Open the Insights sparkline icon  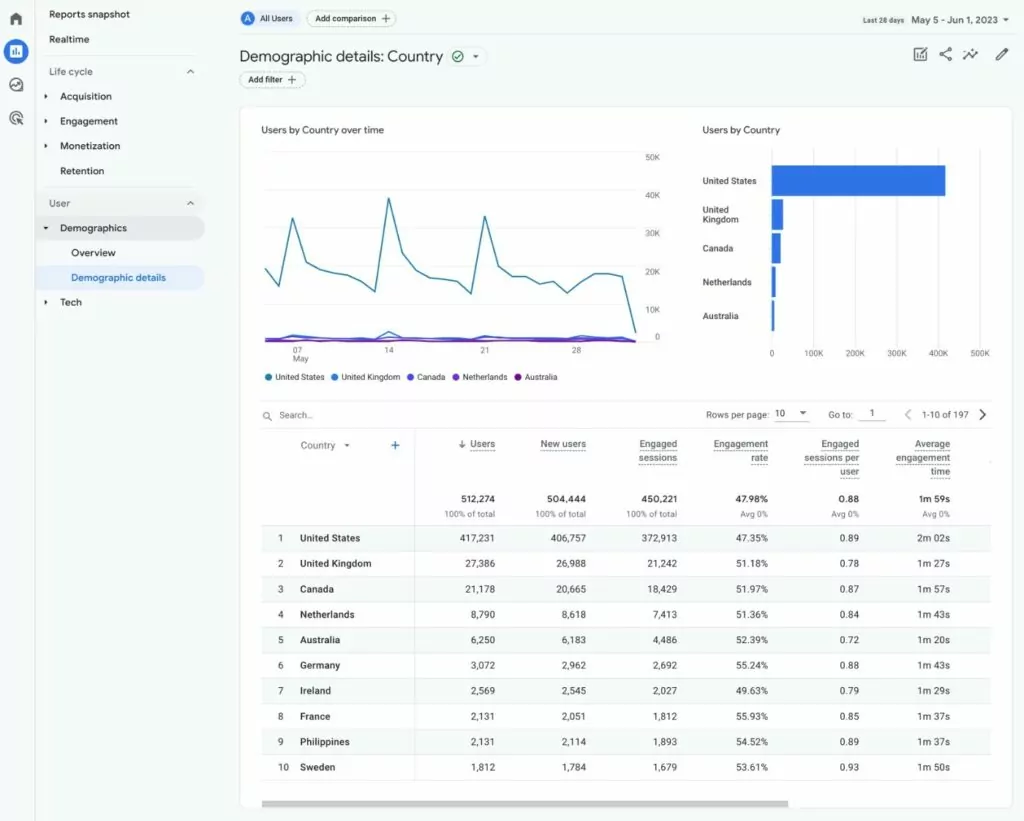tap(970, 54)
